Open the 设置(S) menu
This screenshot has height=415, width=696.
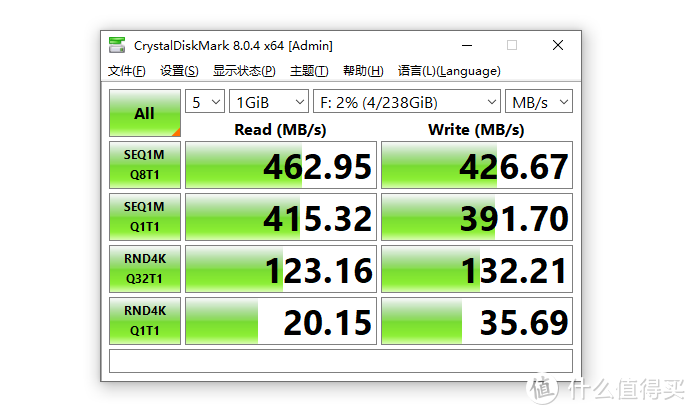pos(179,71)
